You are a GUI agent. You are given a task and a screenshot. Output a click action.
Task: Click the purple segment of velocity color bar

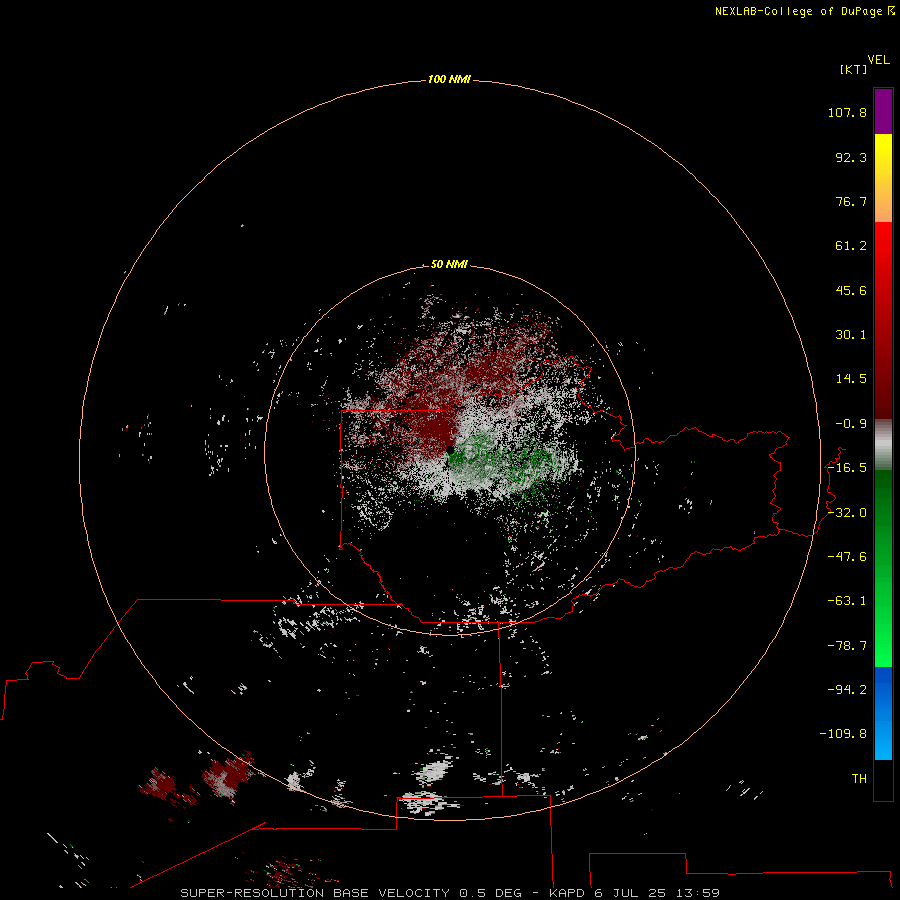(x=883, y=111)
